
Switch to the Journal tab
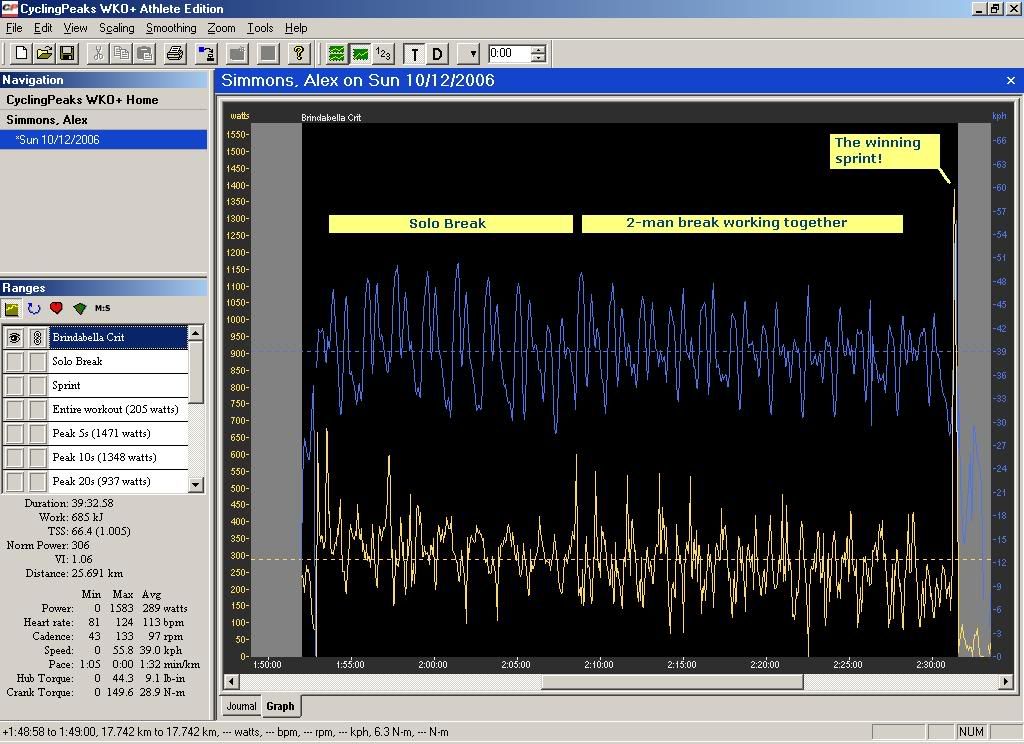(x=241, y=706)
